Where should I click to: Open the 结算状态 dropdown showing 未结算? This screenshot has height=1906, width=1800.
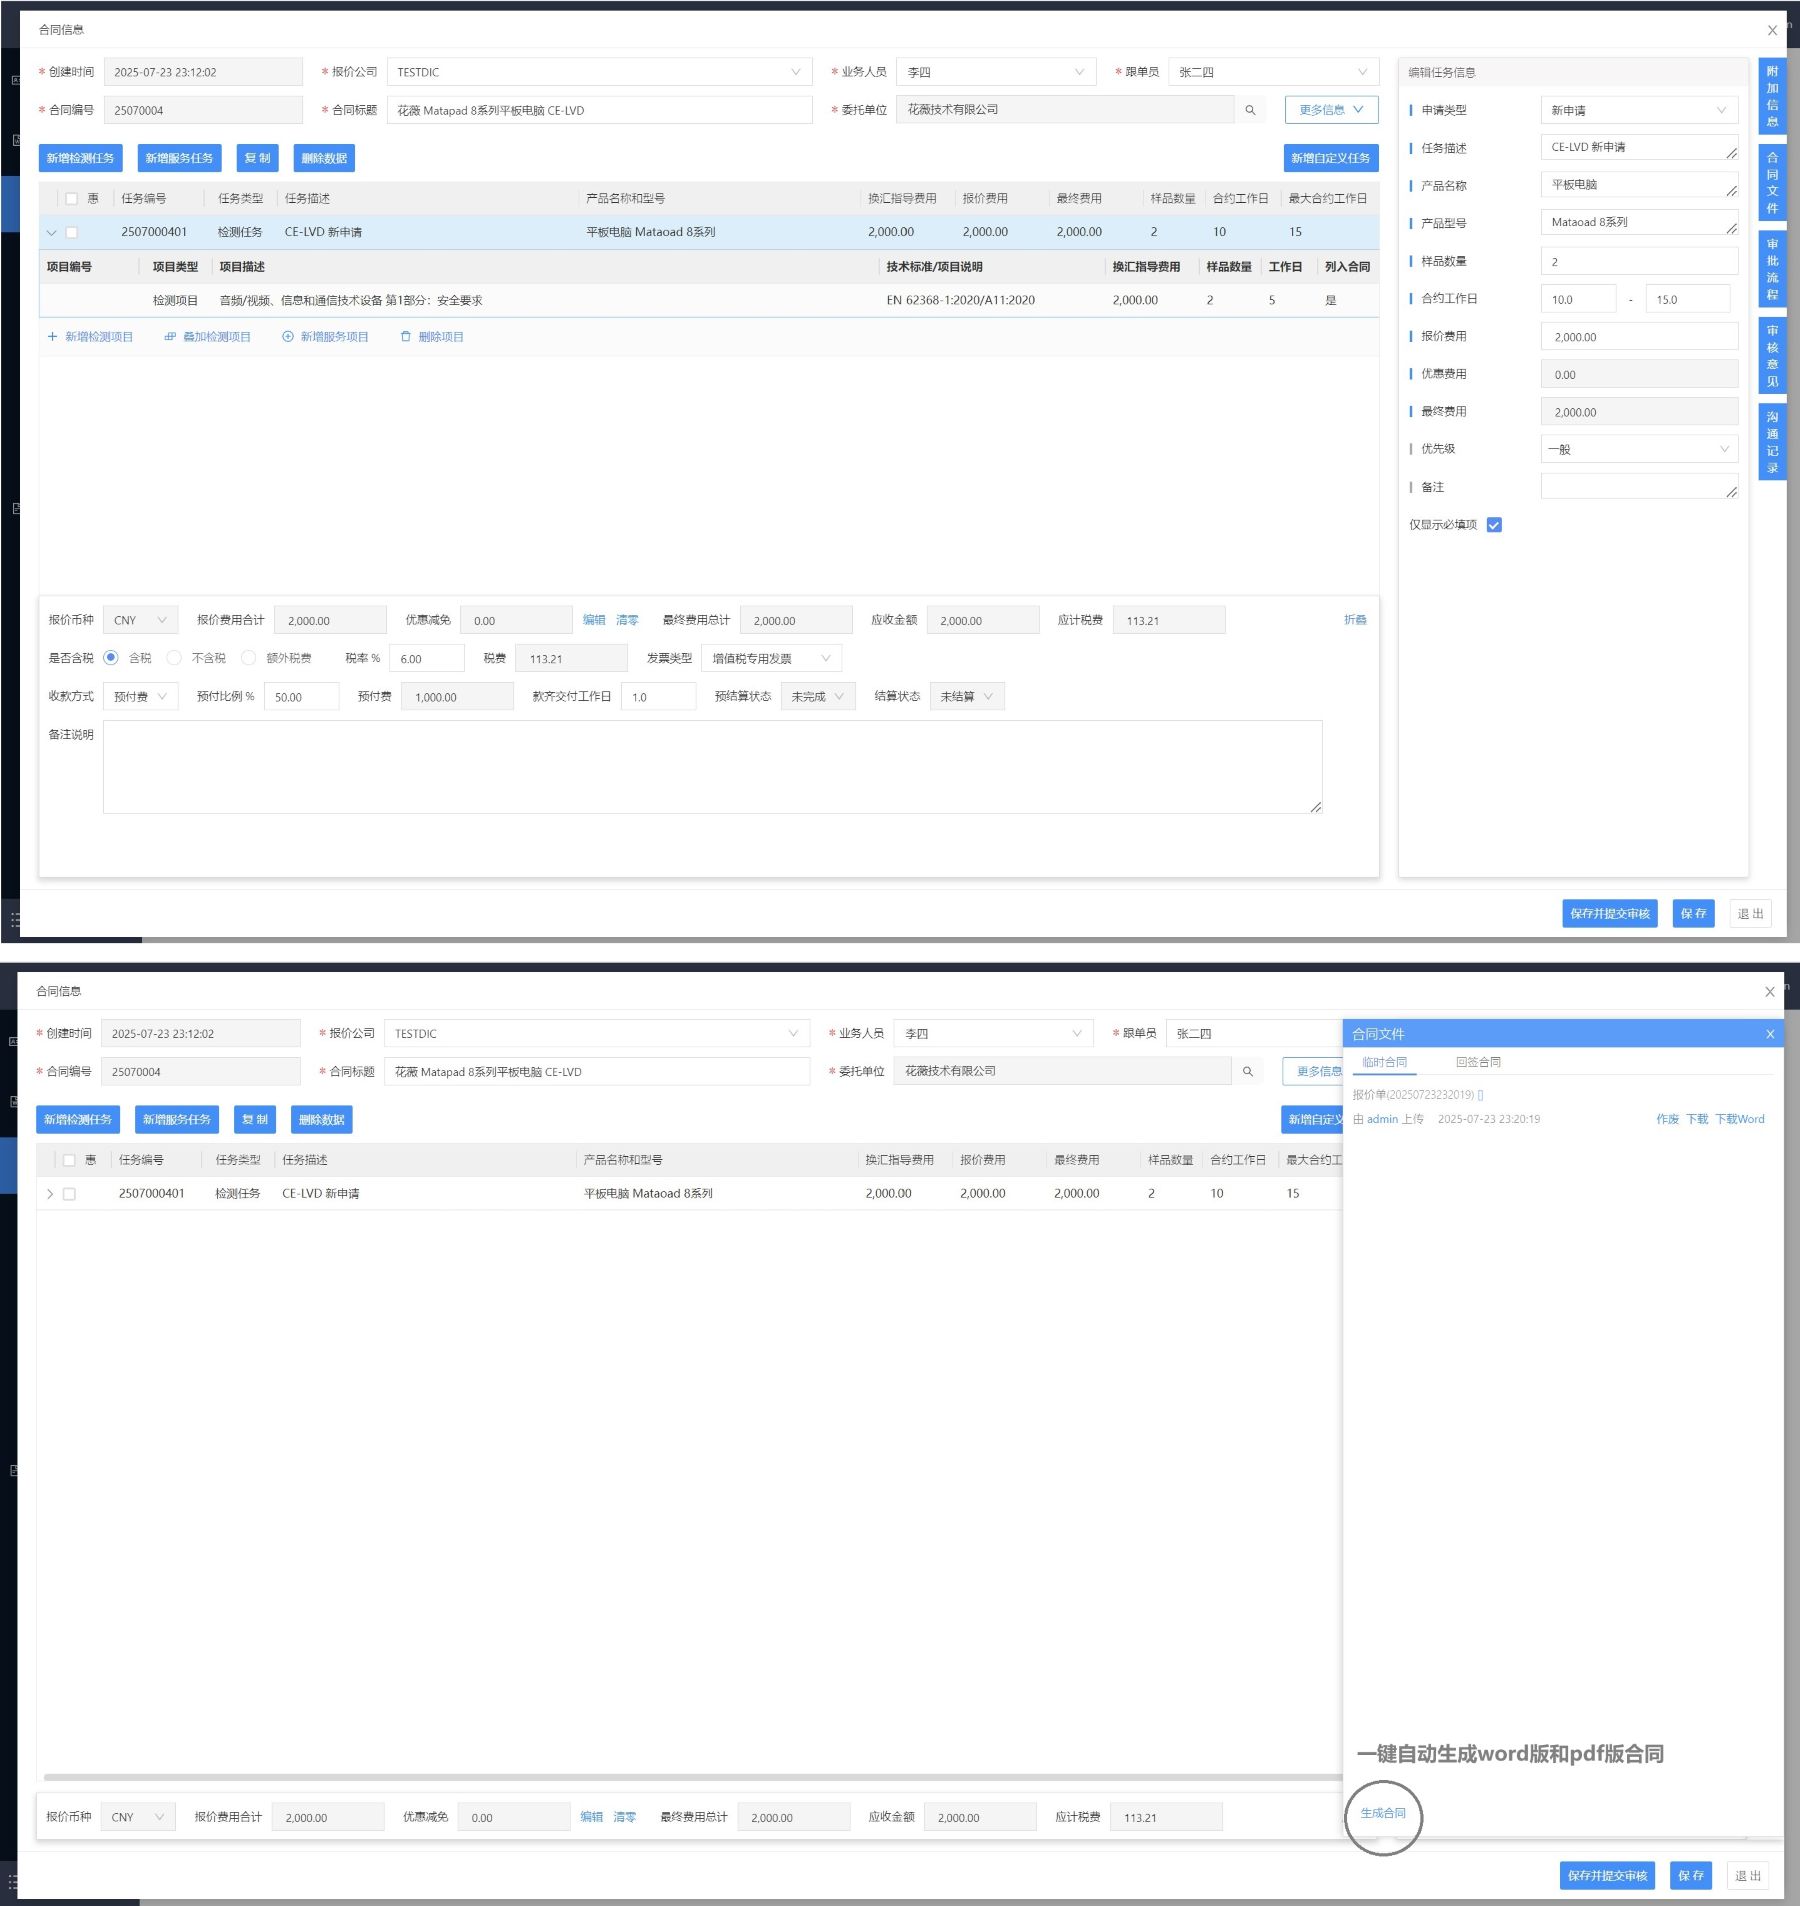click(966, 697)
